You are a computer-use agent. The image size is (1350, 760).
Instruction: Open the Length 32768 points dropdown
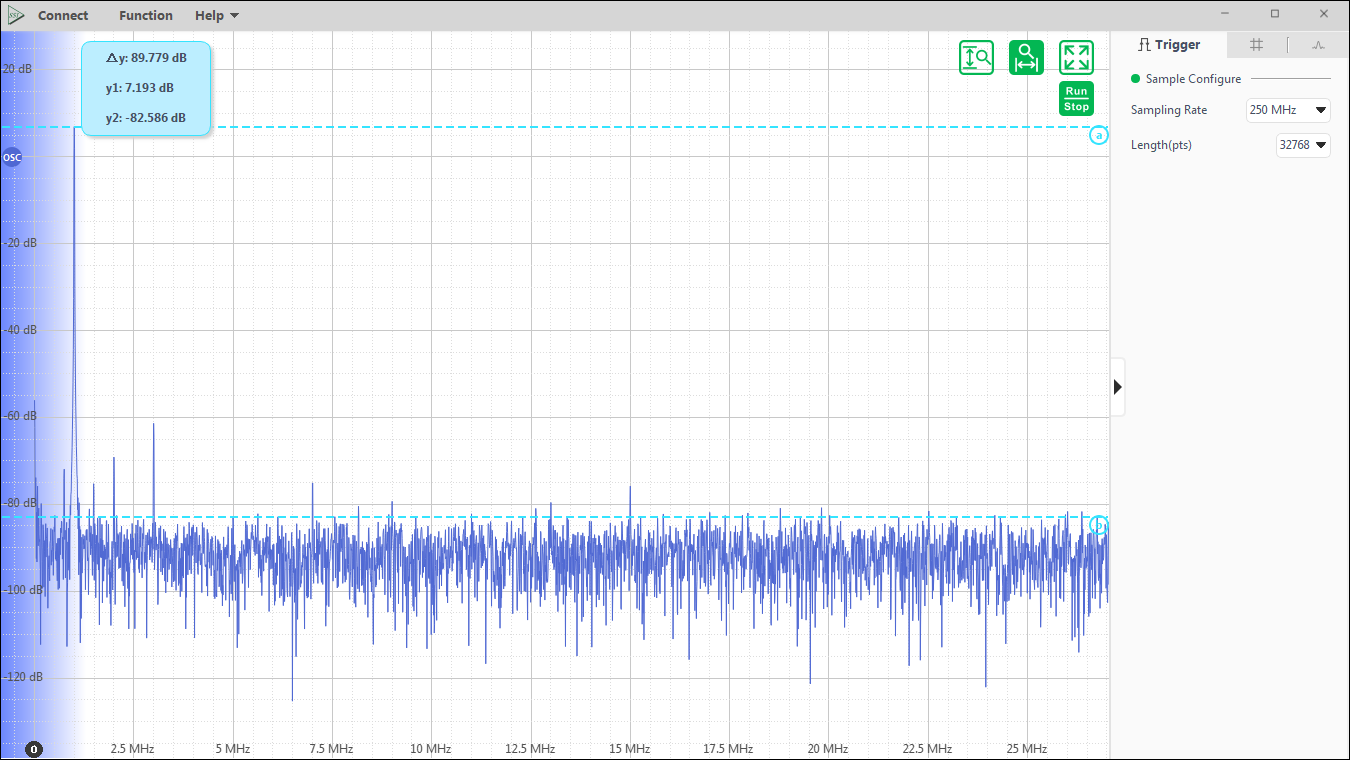coord(1303,145)
